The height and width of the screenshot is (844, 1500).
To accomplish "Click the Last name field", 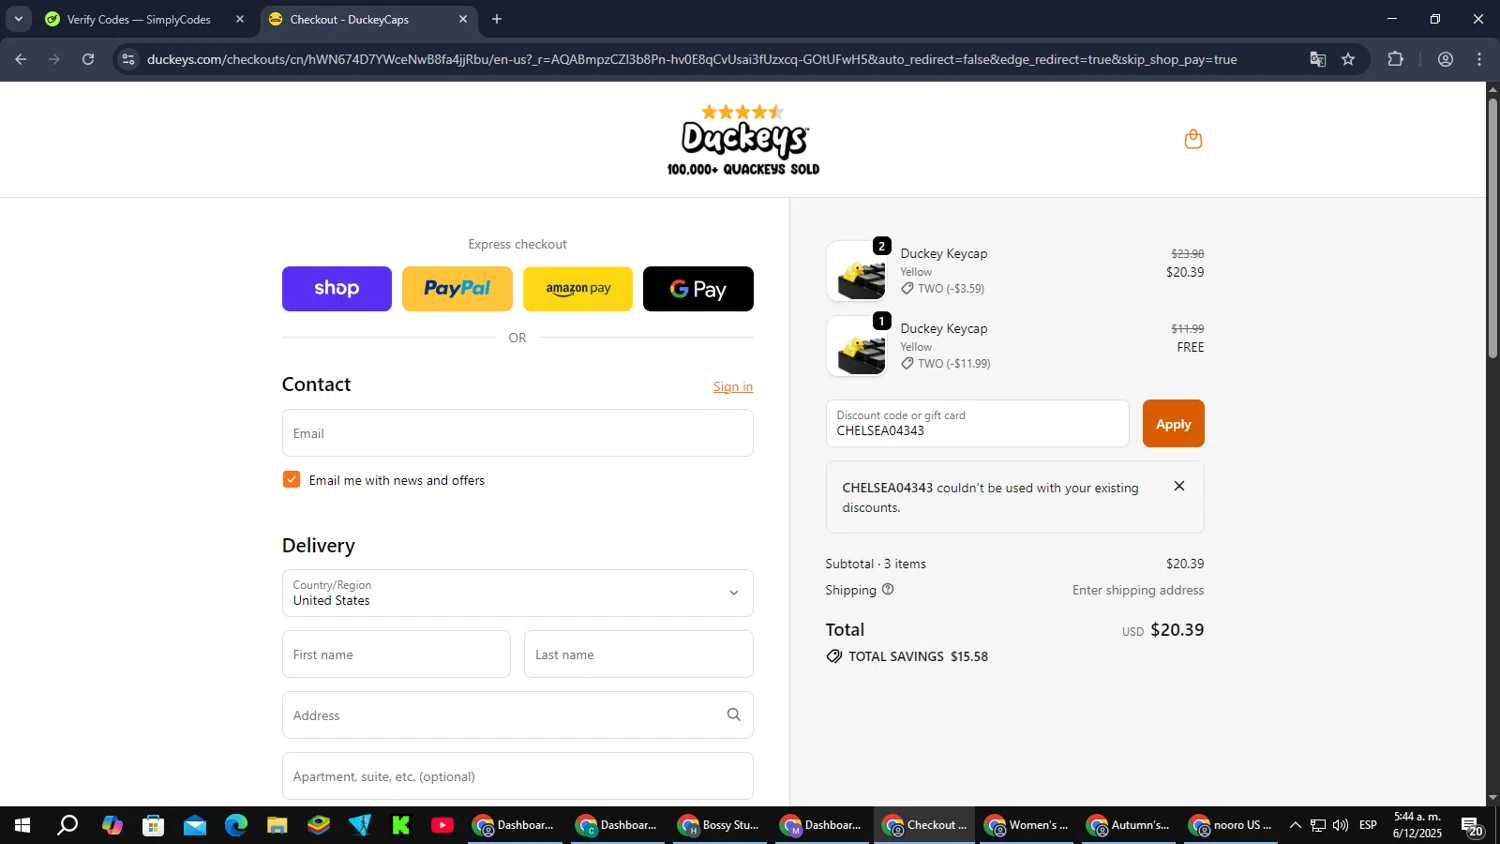I will pyautogui.click(x=639, y=654).
